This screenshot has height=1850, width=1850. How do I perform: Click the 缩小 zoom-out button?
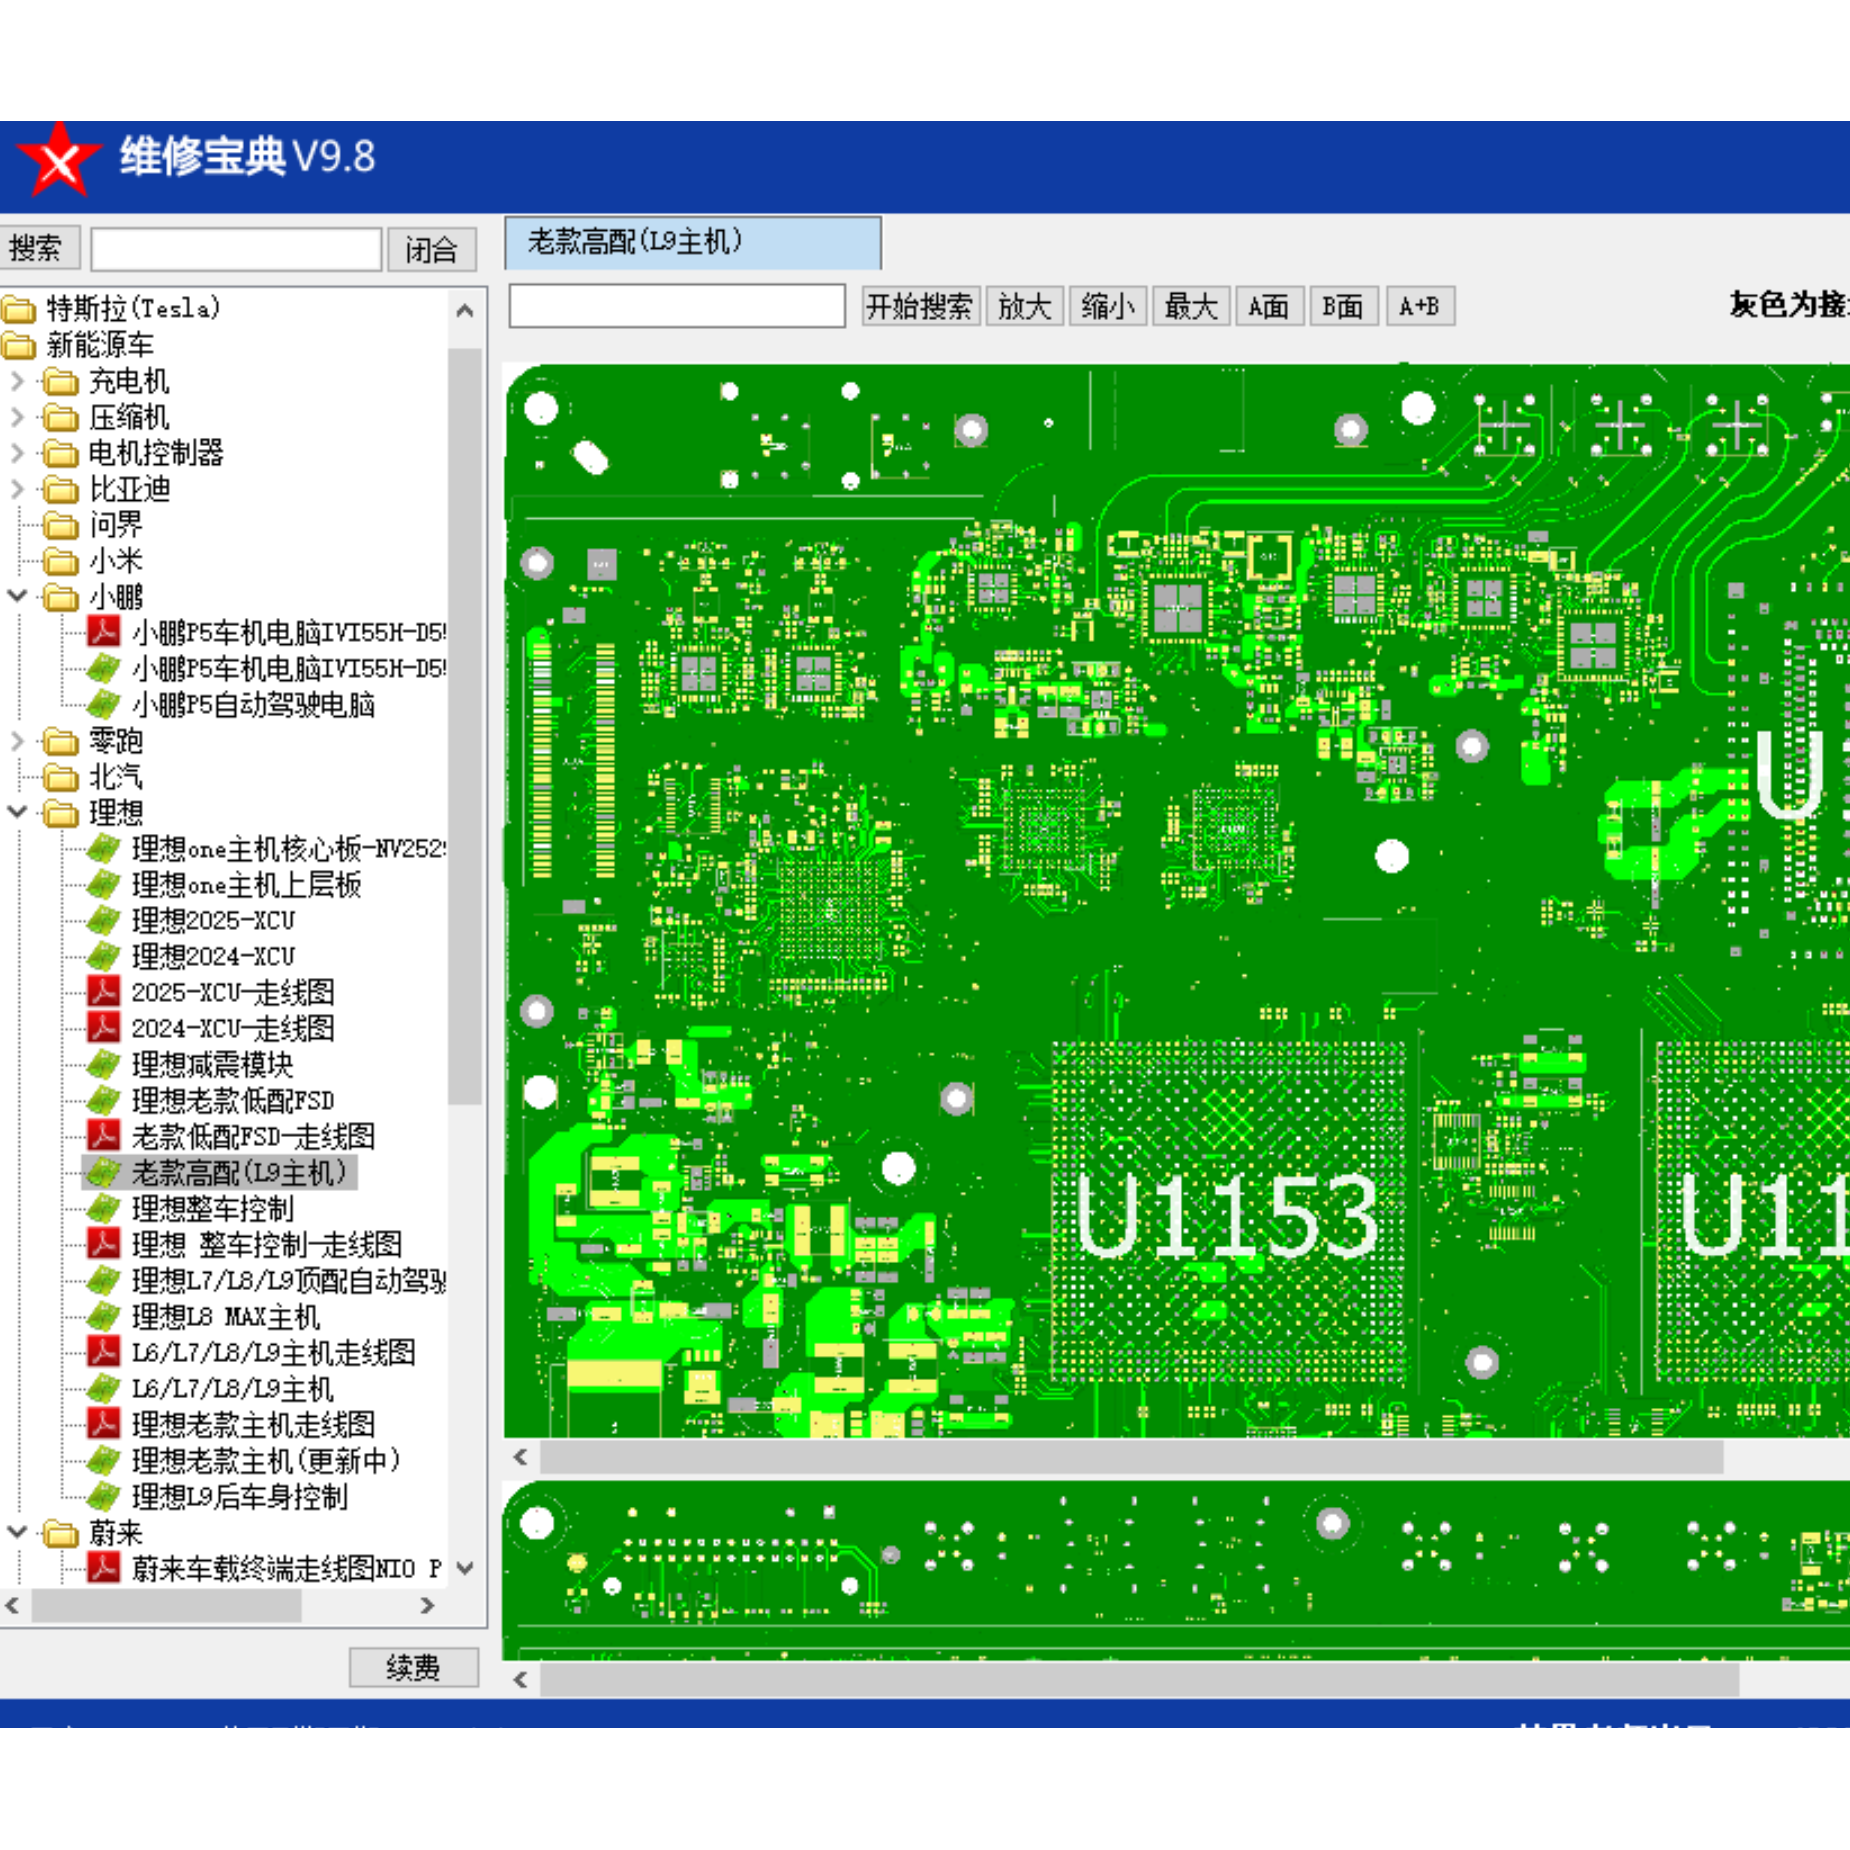(x=1108, y=306)
